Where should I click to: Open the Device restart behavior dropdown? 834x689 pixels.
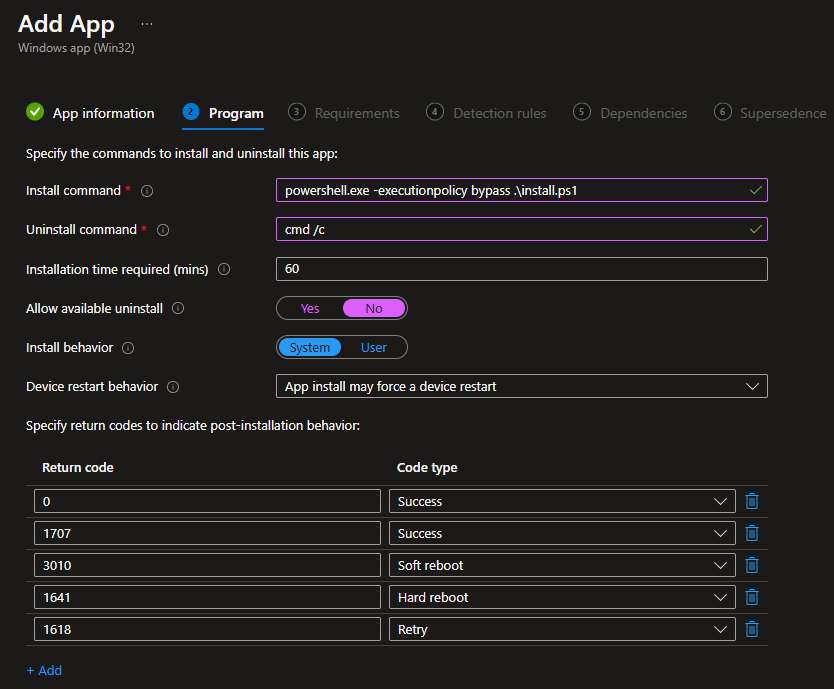point(521,386)
